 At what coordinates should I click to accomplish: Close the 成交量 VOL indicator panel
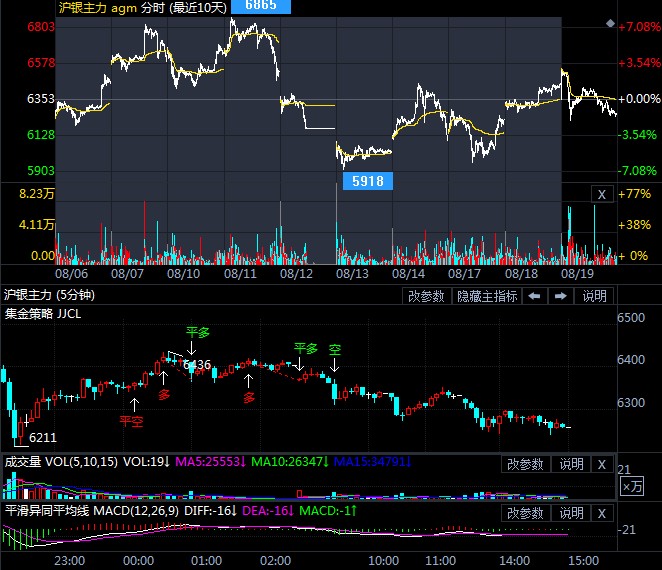602,464
